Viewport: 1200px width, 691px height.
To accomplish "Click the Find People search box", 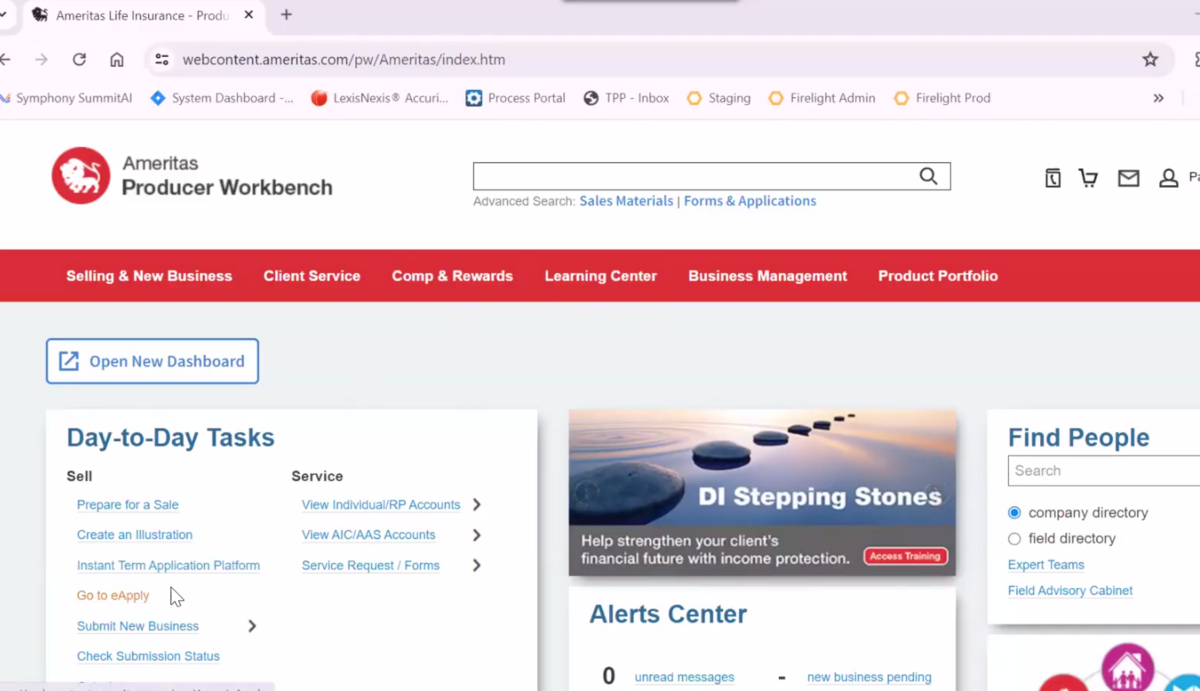I will pos(1104,471).
